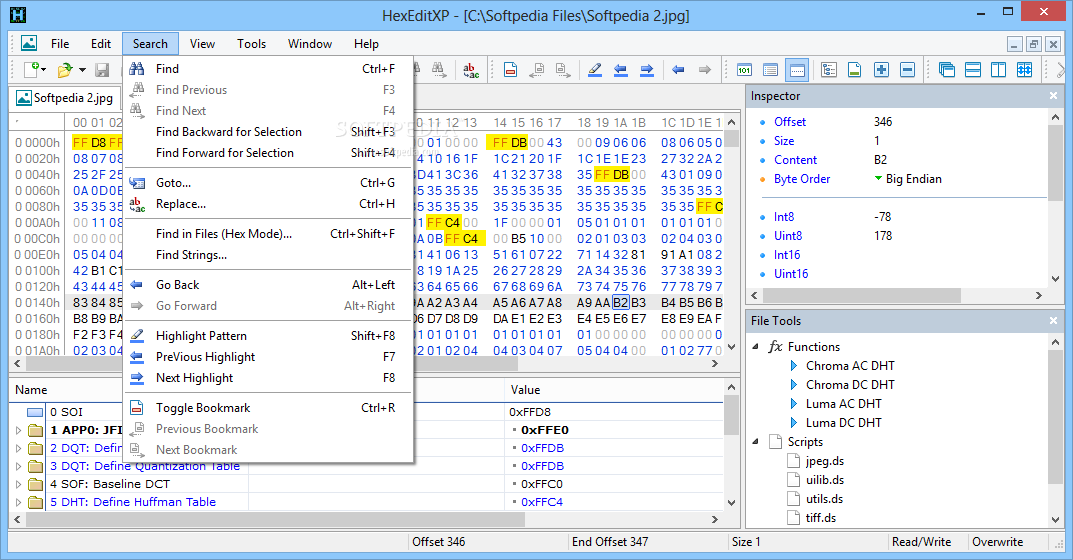The width and height of the screenshot is (1073, 560).
Task: Expand the 3 DQT: Define Quantization Table row
Action: point(18,466)
